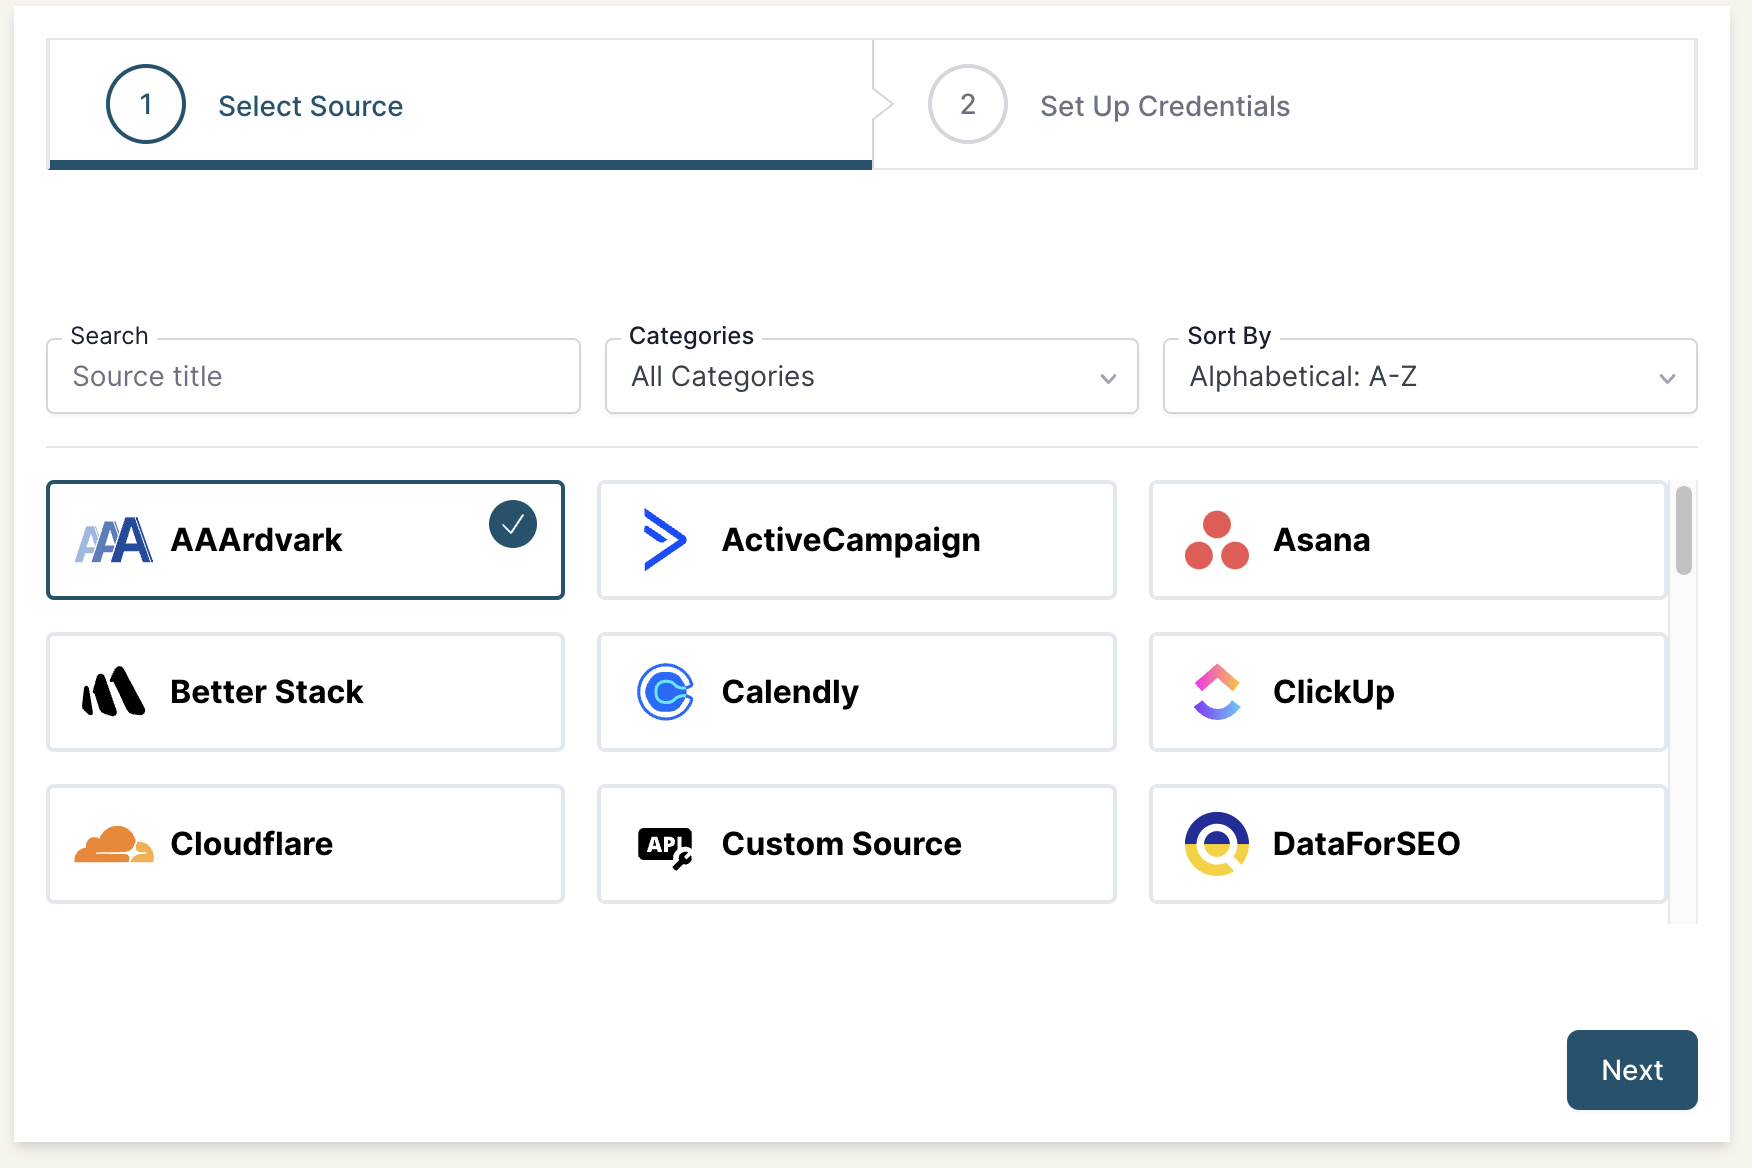
Task: Click the Cloudflare cloud icon
Action: click(x=113, y=844)
